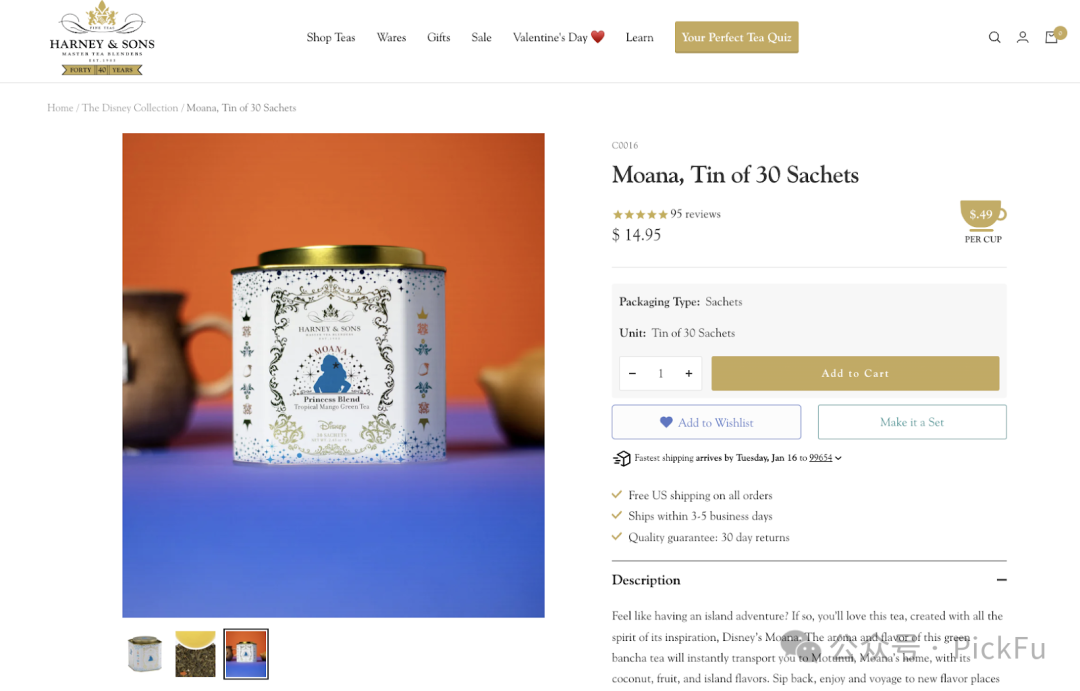
Task: Expand the zip code 99654 dropdown
Action: [x=826, y=459]
